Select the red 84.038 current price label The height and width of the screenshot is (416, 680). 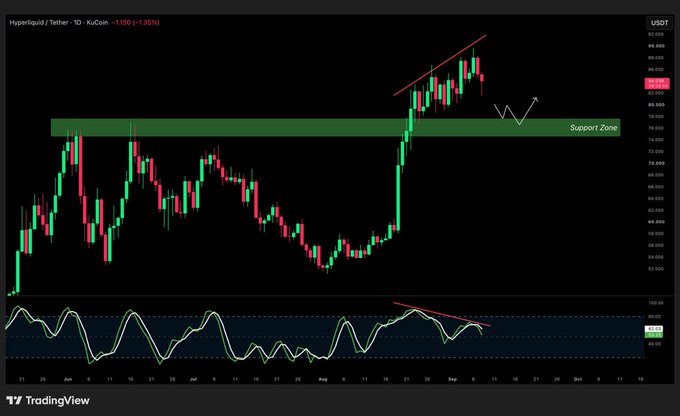click(657, 81)
